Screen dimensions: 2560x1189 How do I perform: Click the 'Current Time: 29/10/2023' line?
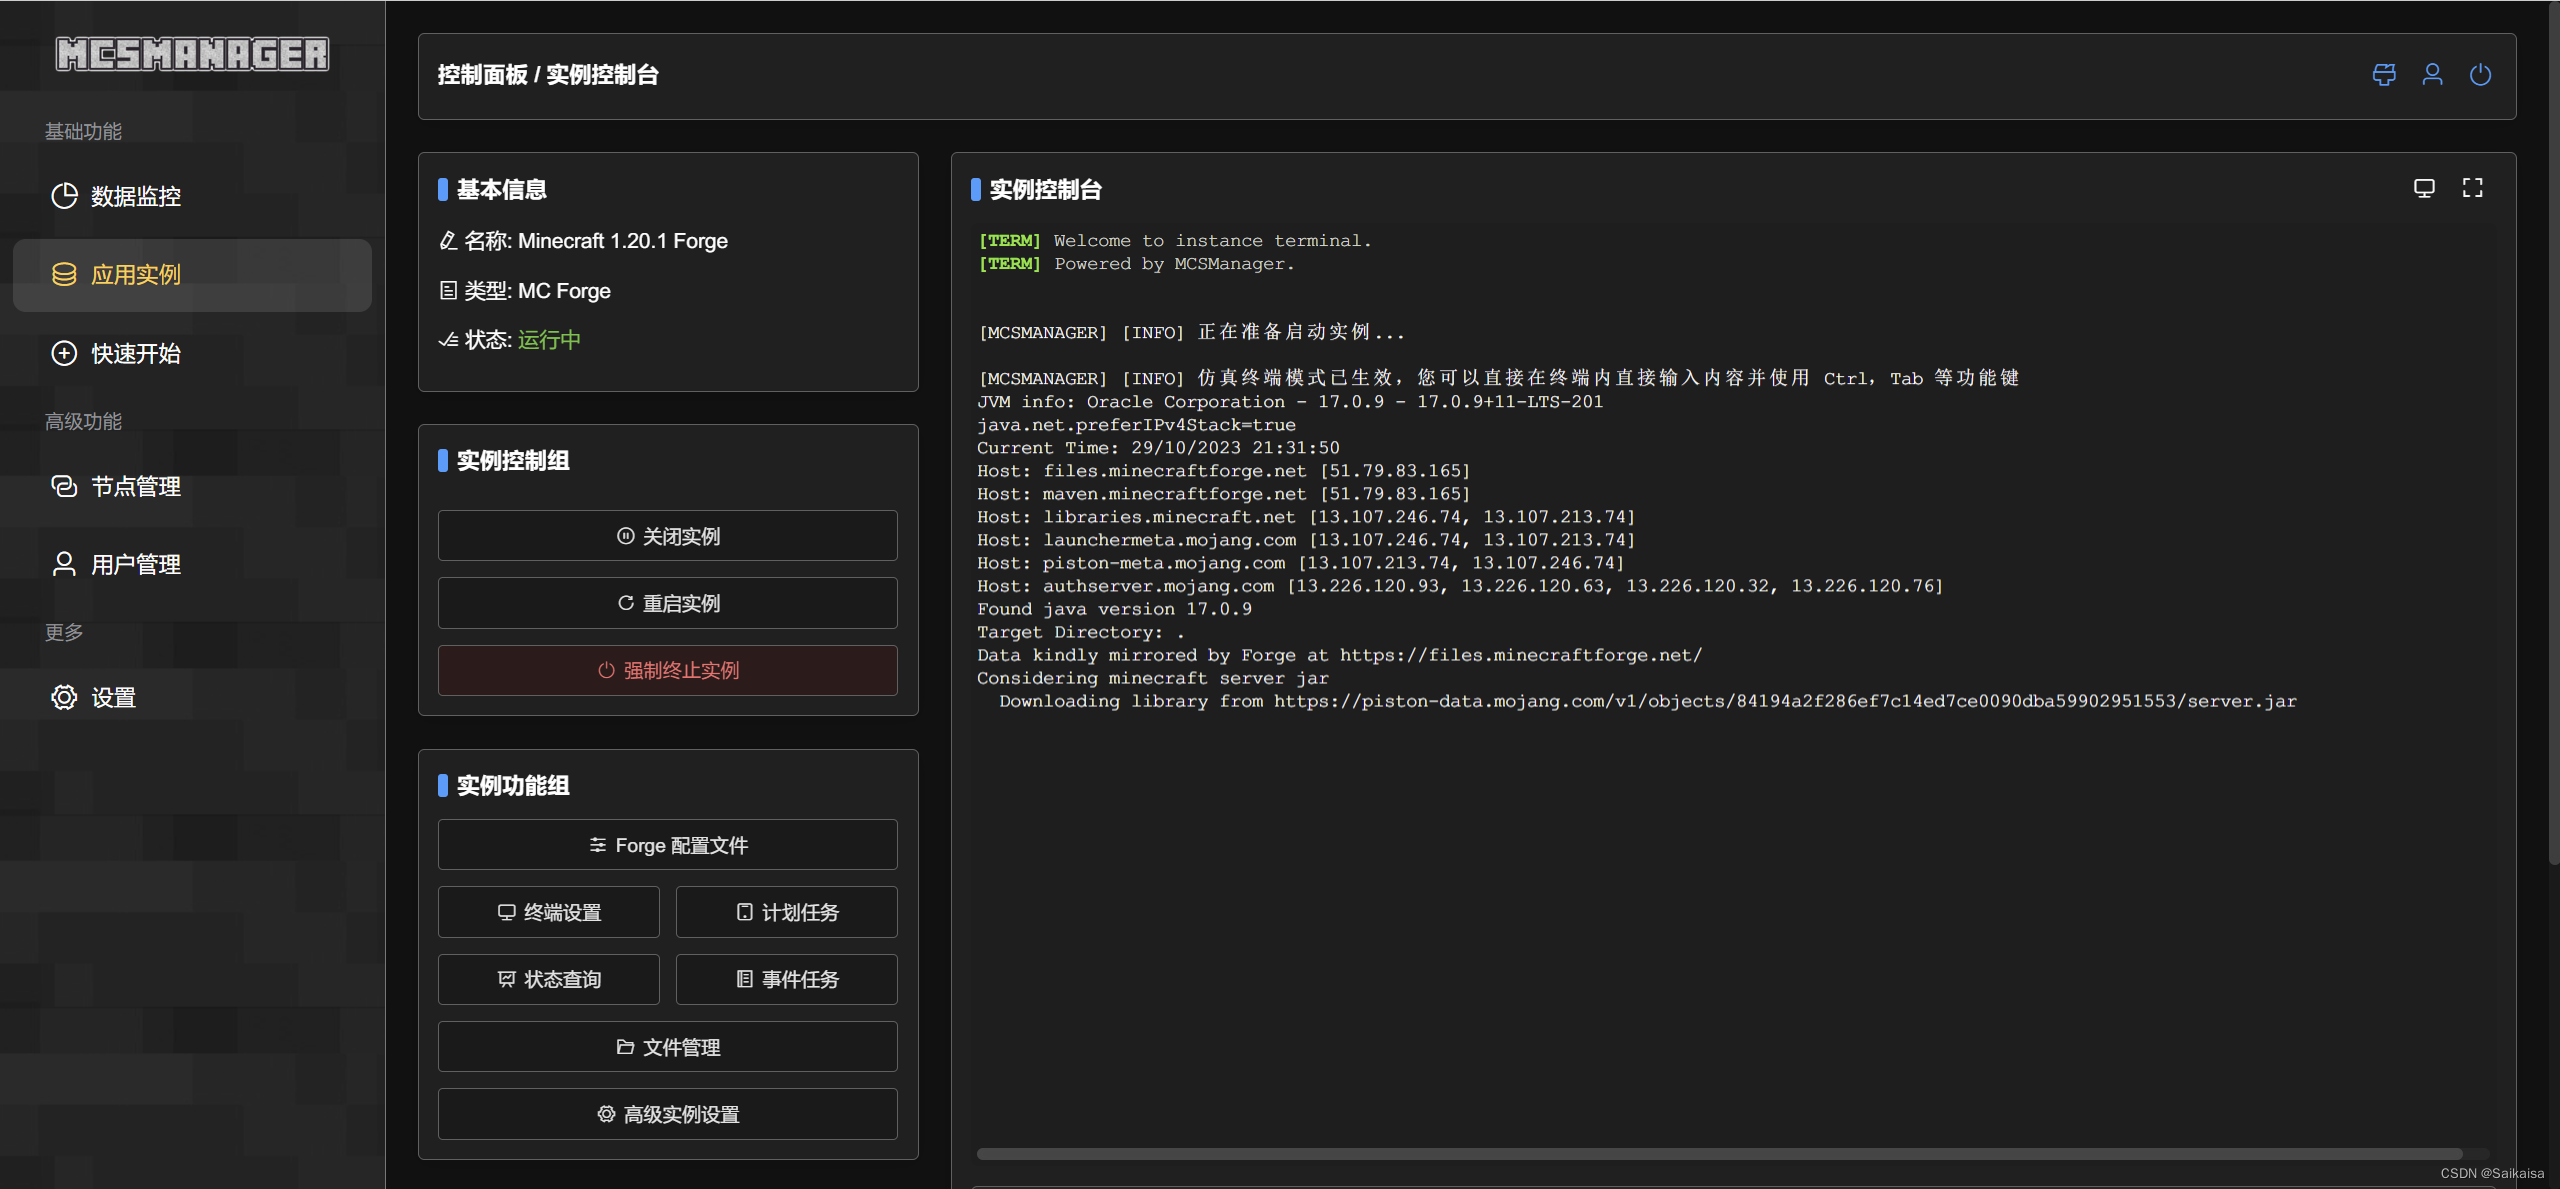point(1158,448)
